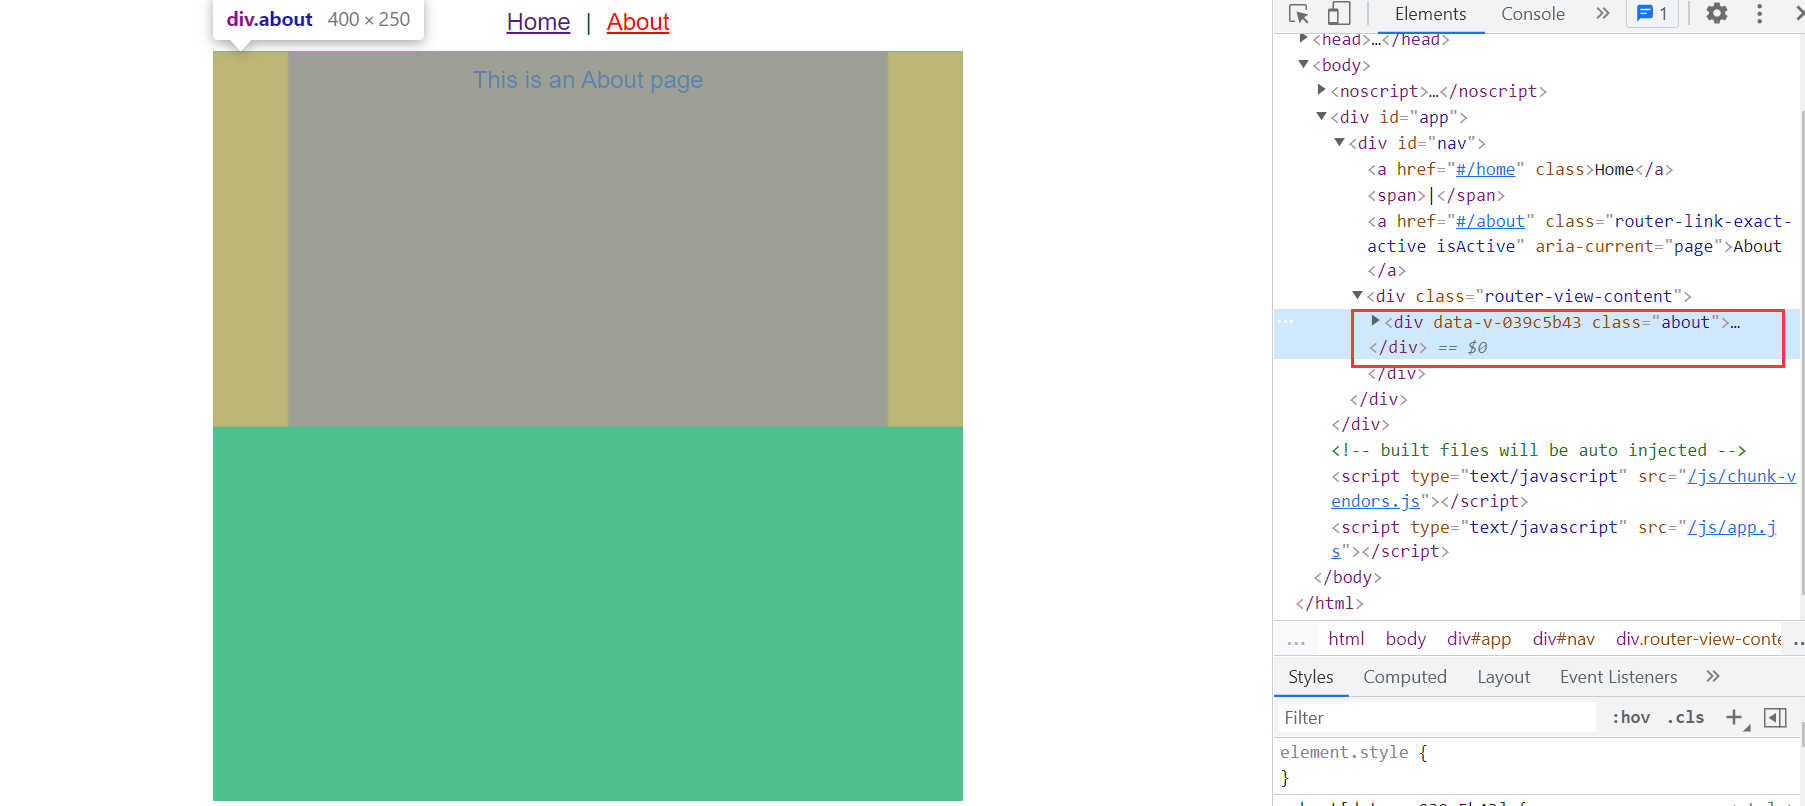Open the Event Listeners tab

tap(1618, 677)
